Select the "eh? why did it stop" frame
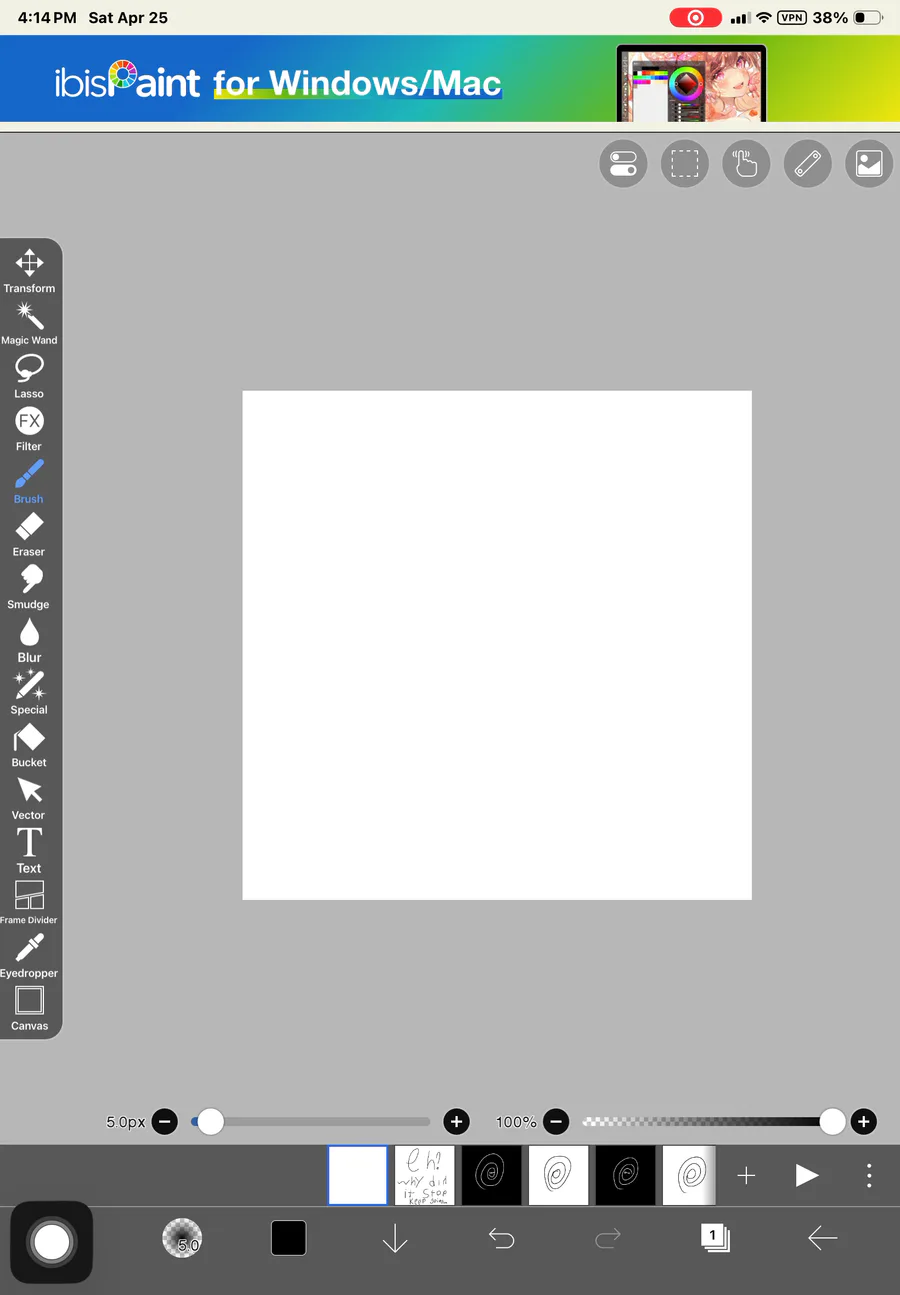This screenshot has height=1295, width=900. click(x=425, y=1175)
